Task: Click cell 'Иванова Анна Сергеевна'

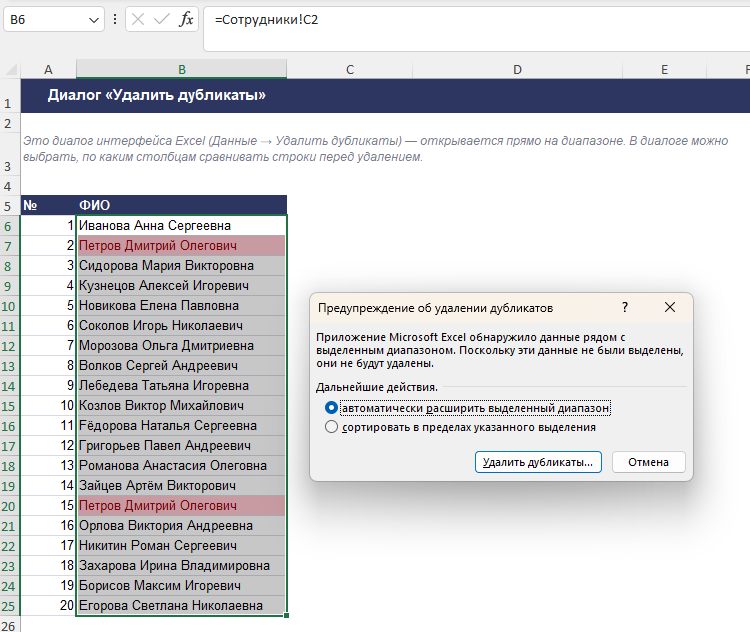Action: [x=182, y=225]
